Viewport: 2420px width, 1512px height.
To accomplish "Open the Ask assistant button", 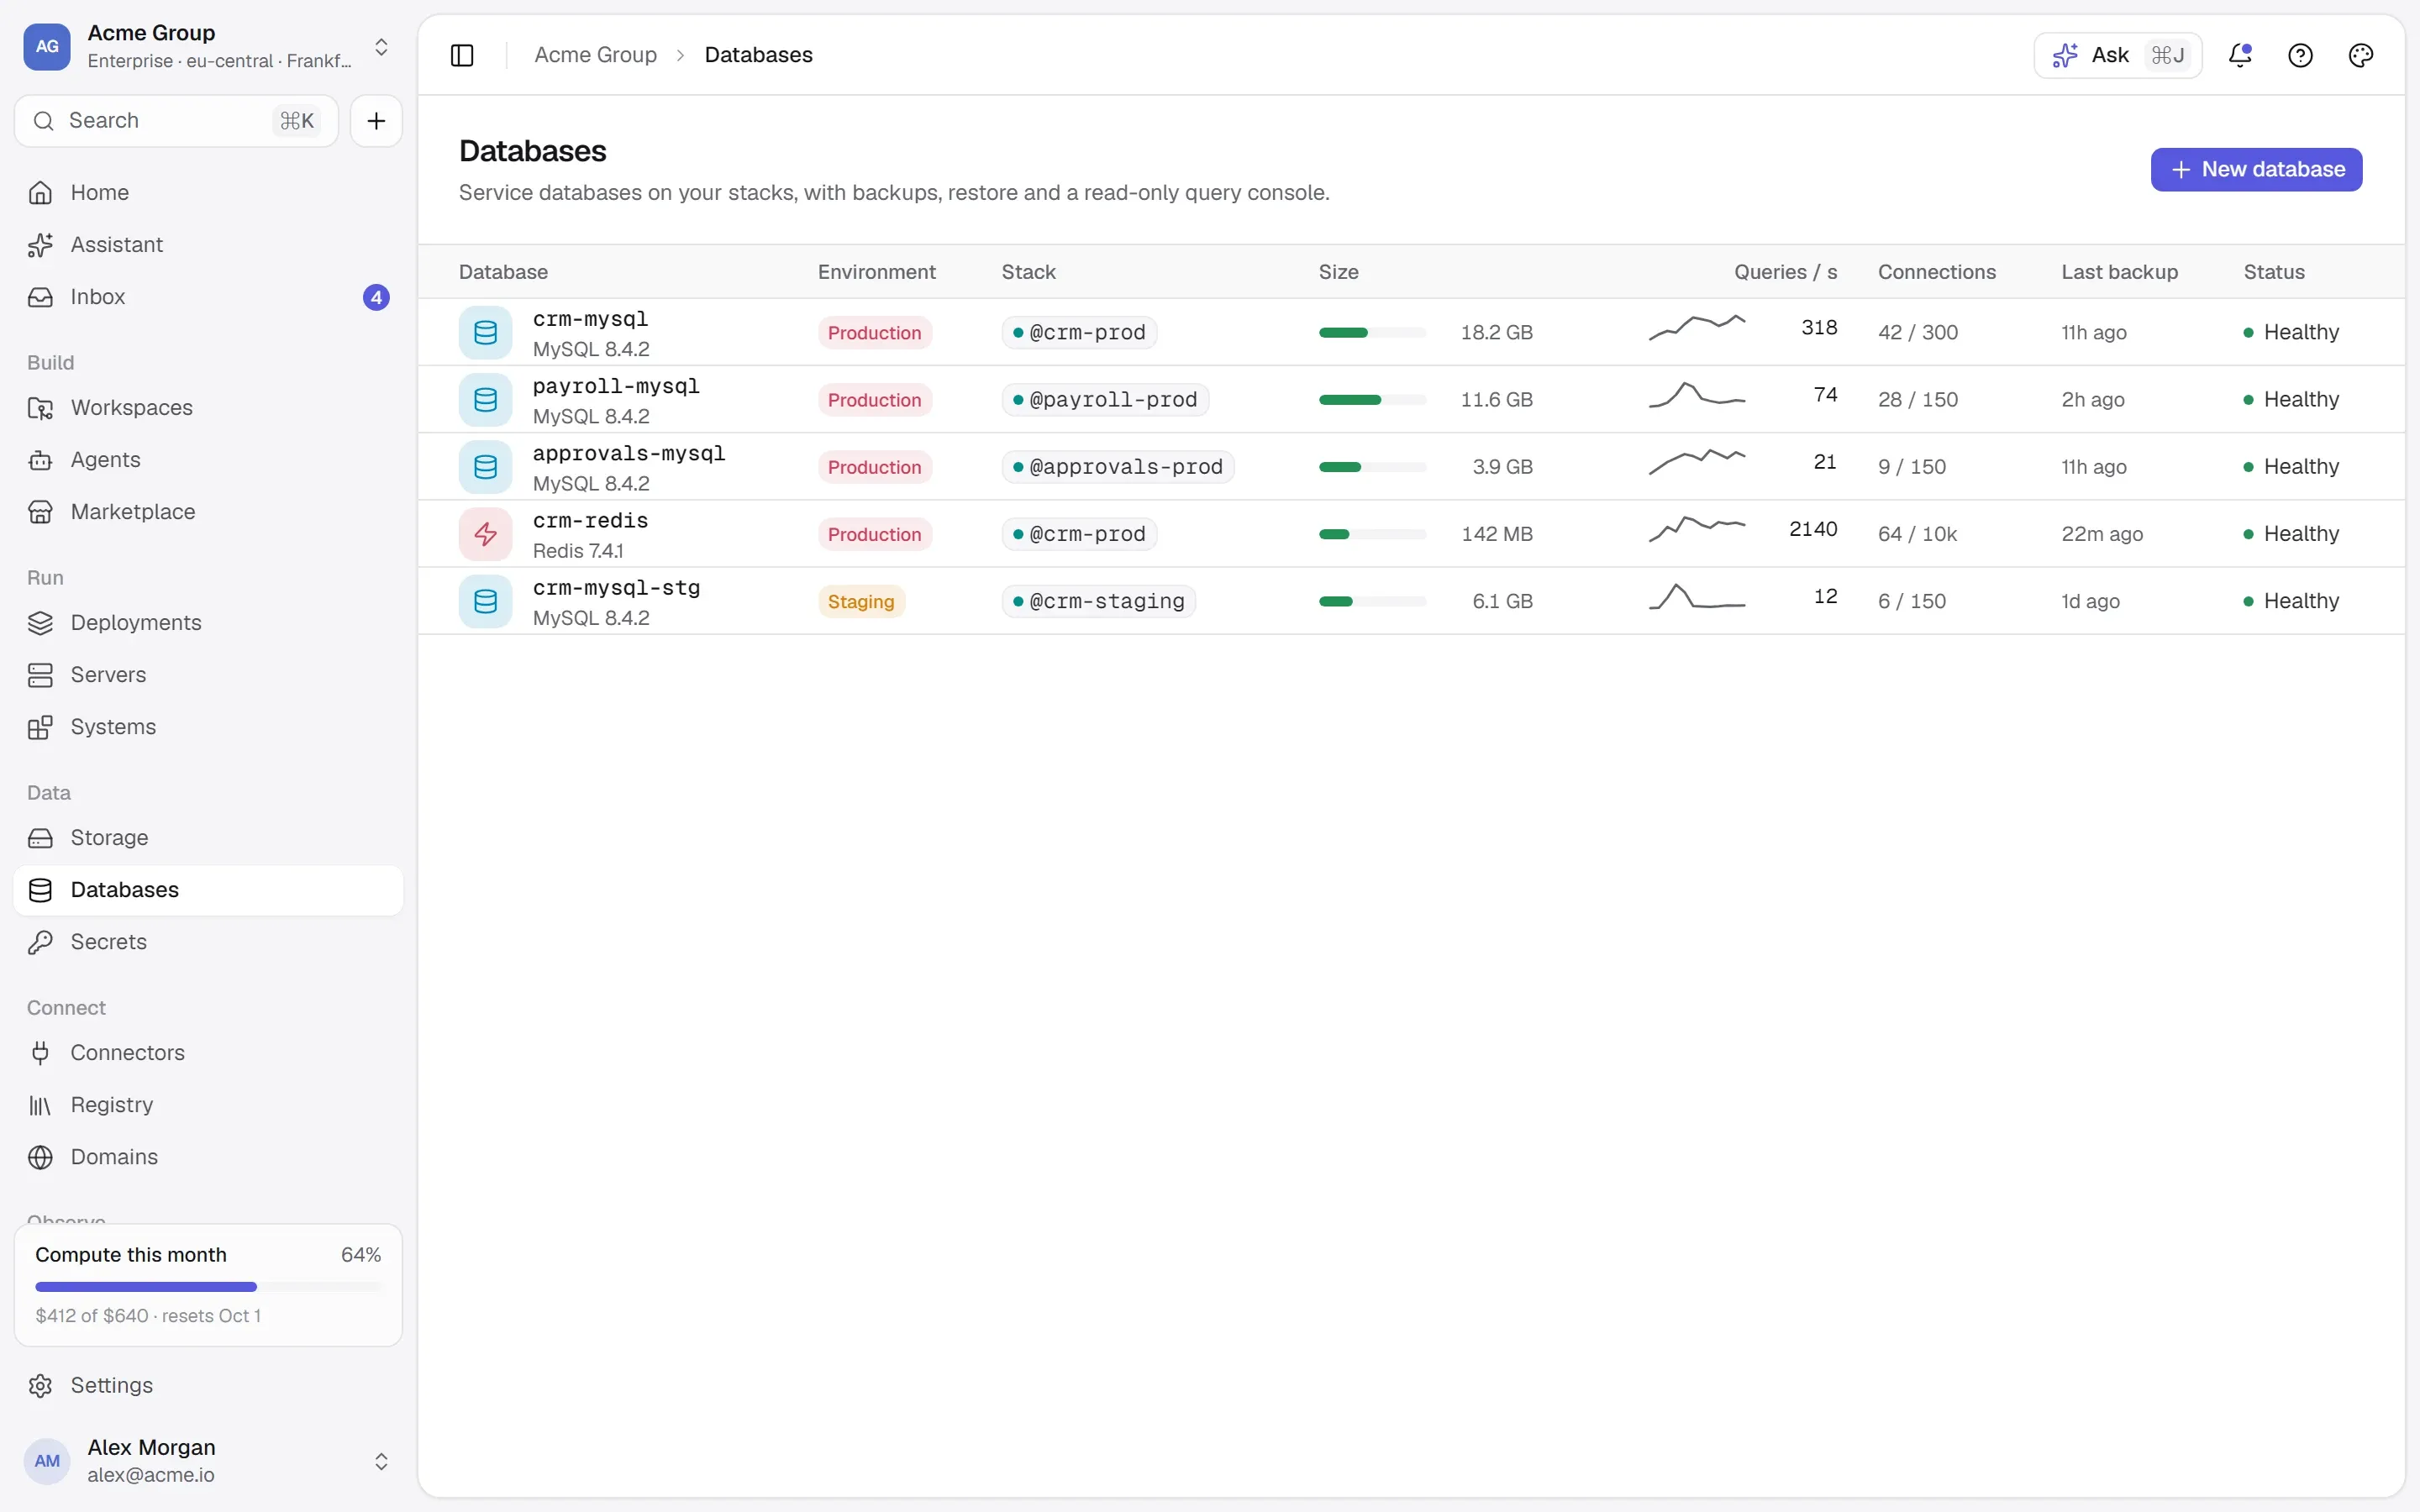I will tap(2118, 55).
